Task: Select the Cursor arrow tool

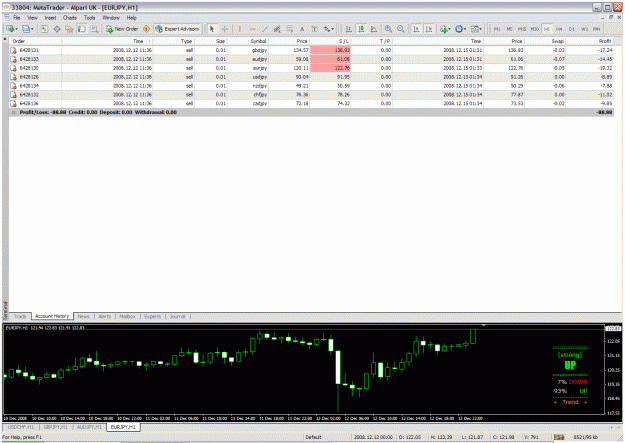Action: tap(212, 29)
